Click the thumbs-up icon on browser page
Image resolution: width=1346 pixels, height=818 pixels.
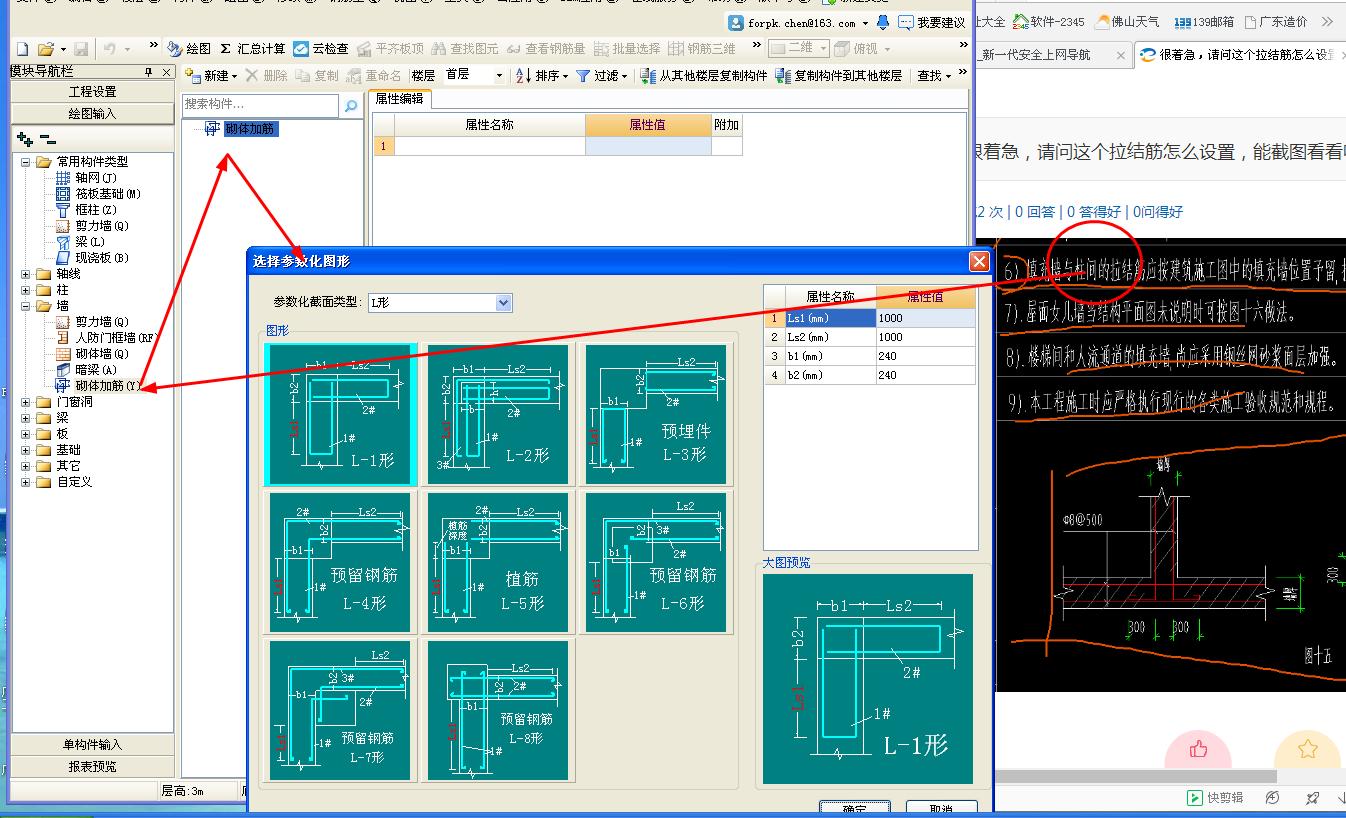(1198, 748)
